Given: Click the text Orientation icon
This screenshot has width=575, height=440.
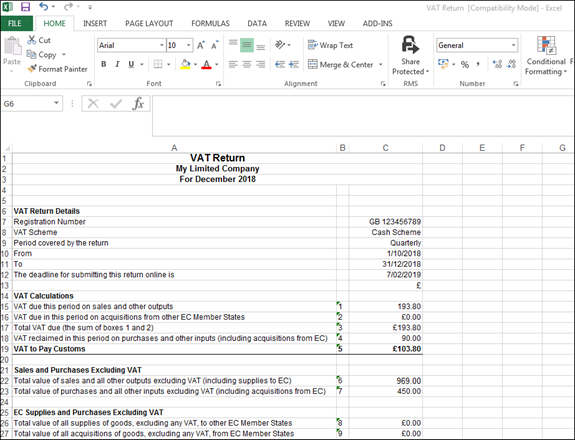Looking at the screenshot, I should pos(280,45).
